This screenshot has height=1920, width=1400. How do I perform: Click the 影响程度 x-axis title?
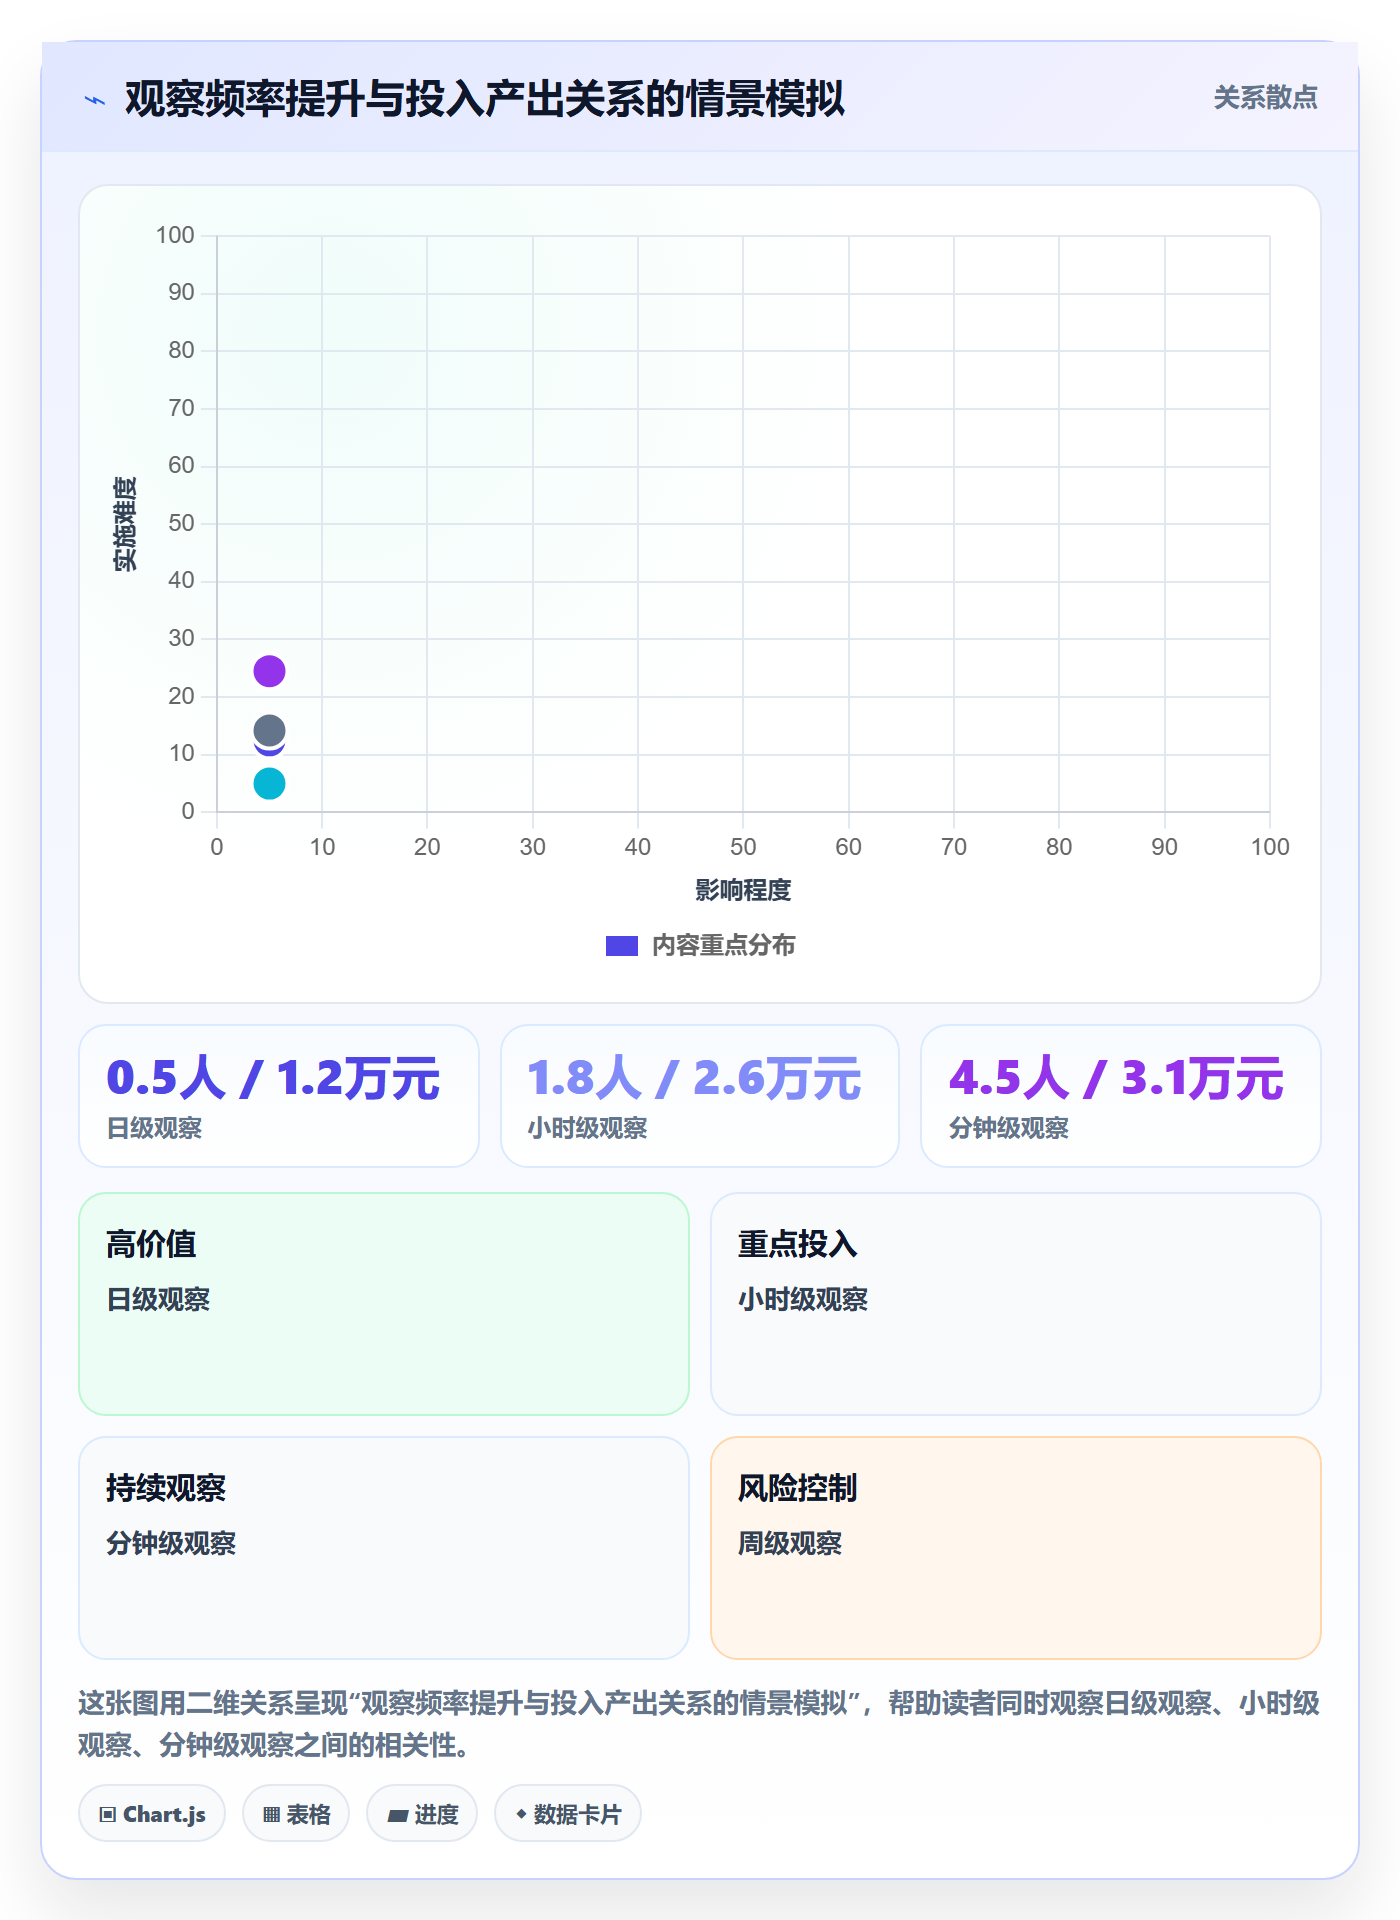(743, 890)
